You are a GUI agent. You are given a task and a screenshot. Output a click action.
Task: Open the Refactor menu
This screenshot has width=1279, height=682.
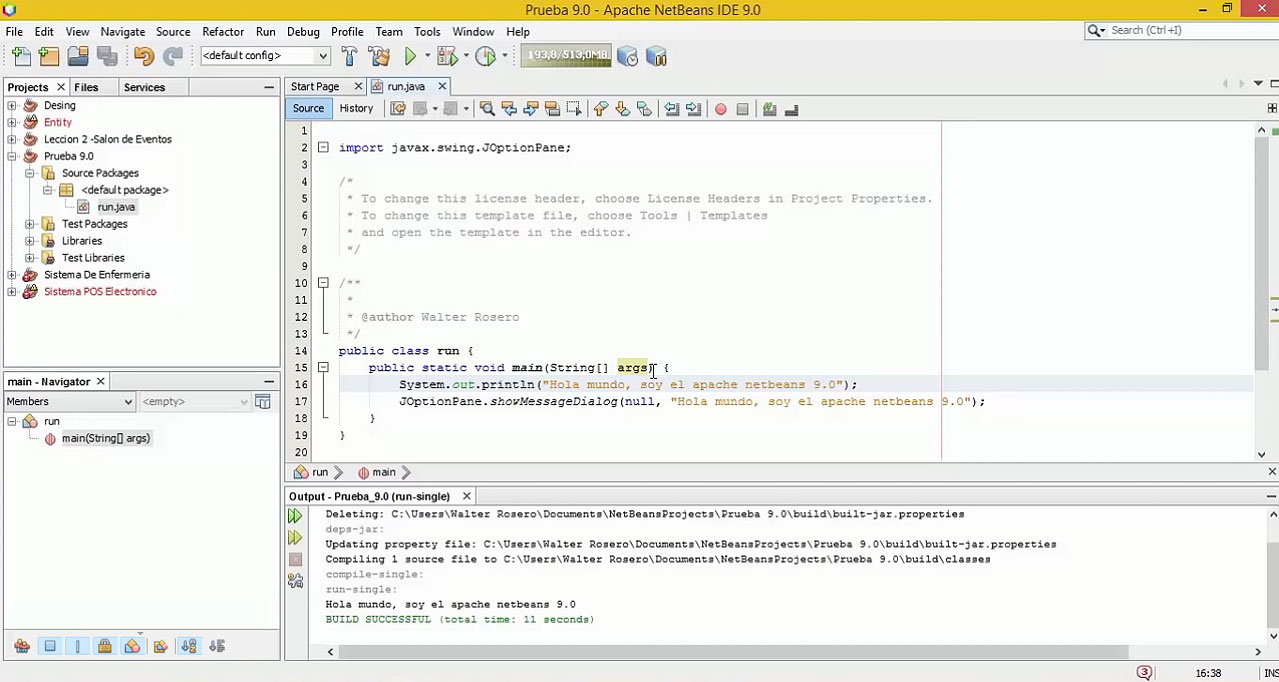(x=223, y=31)
